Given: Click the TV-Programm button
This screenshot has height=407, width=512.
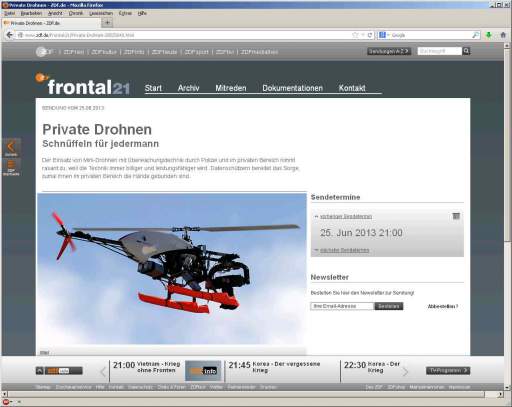Looking at the screenshot, I should click(x=448, y=370).
